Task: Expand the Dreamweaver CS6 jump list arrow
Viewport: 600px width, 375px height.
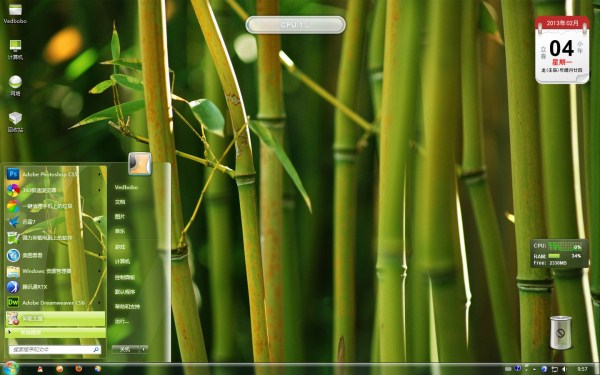Action: 99,302
